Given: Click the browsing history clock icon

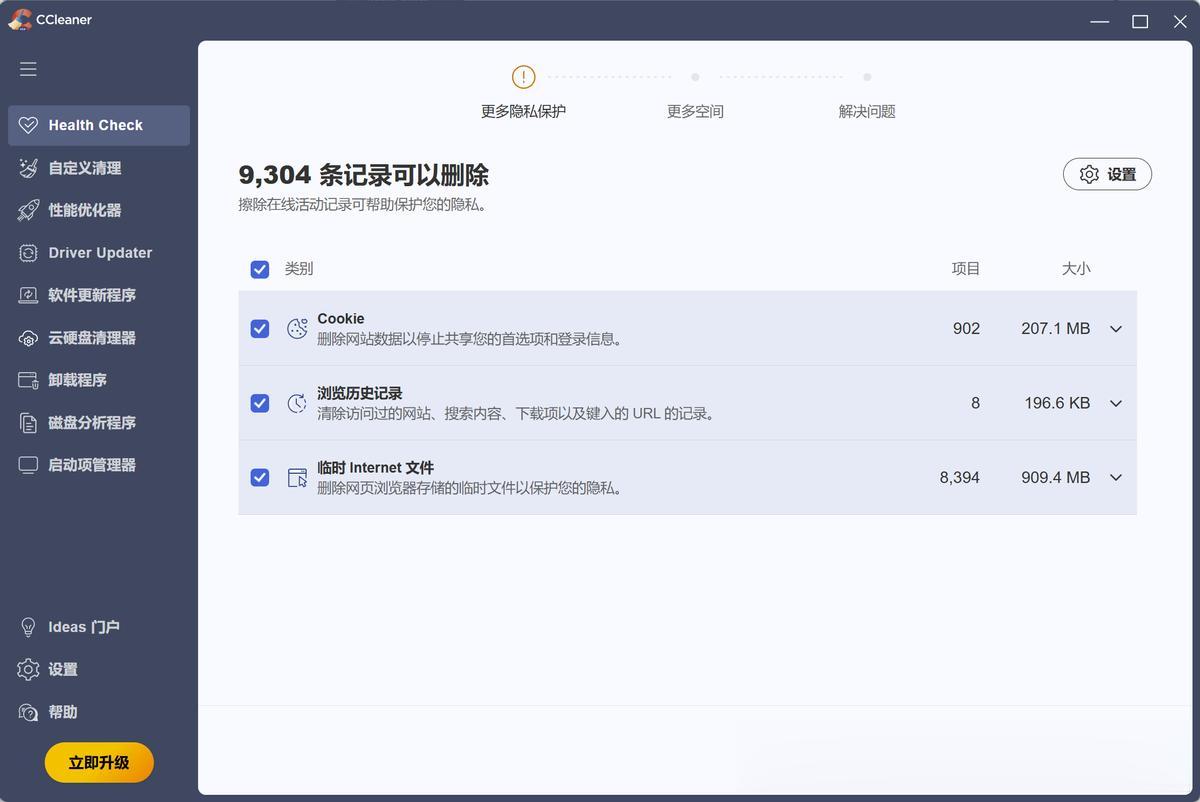Looking at the screenshot, I should [297, 403].
